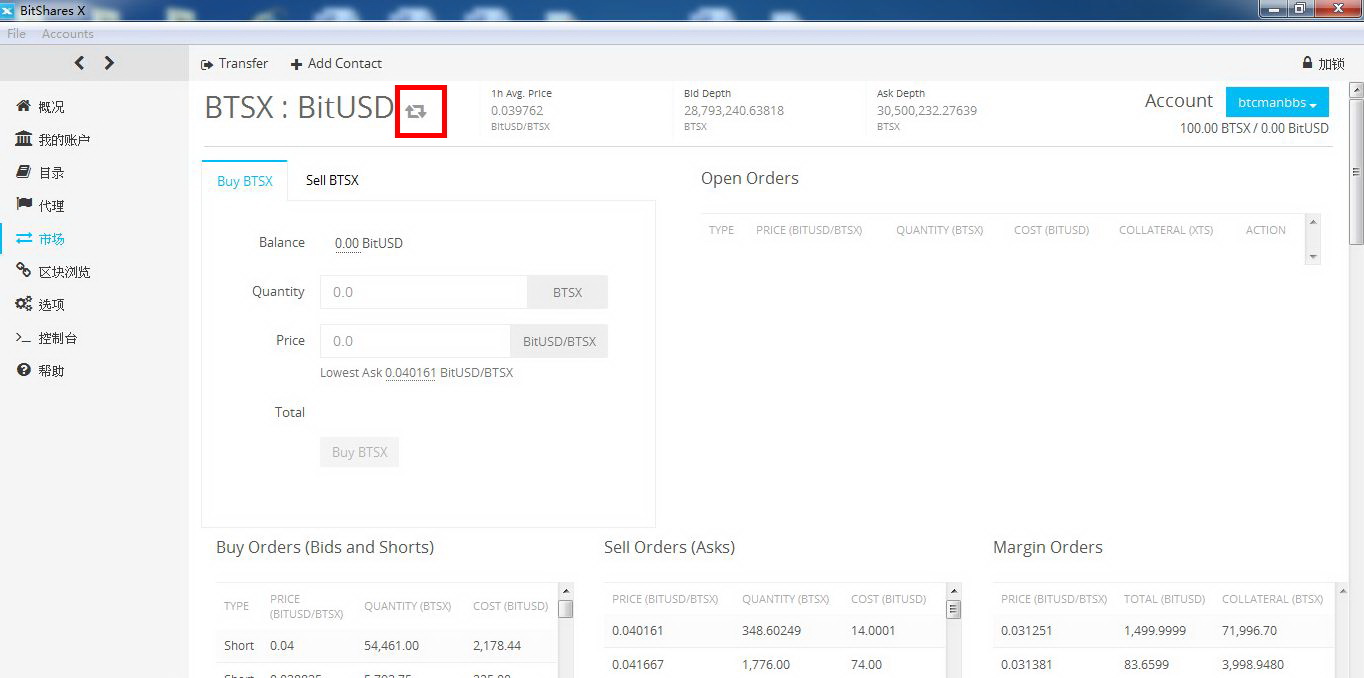This screenshot has width=1364, height=678.
Task: Click the lock icon at top right
Action: pos(1307,63)
